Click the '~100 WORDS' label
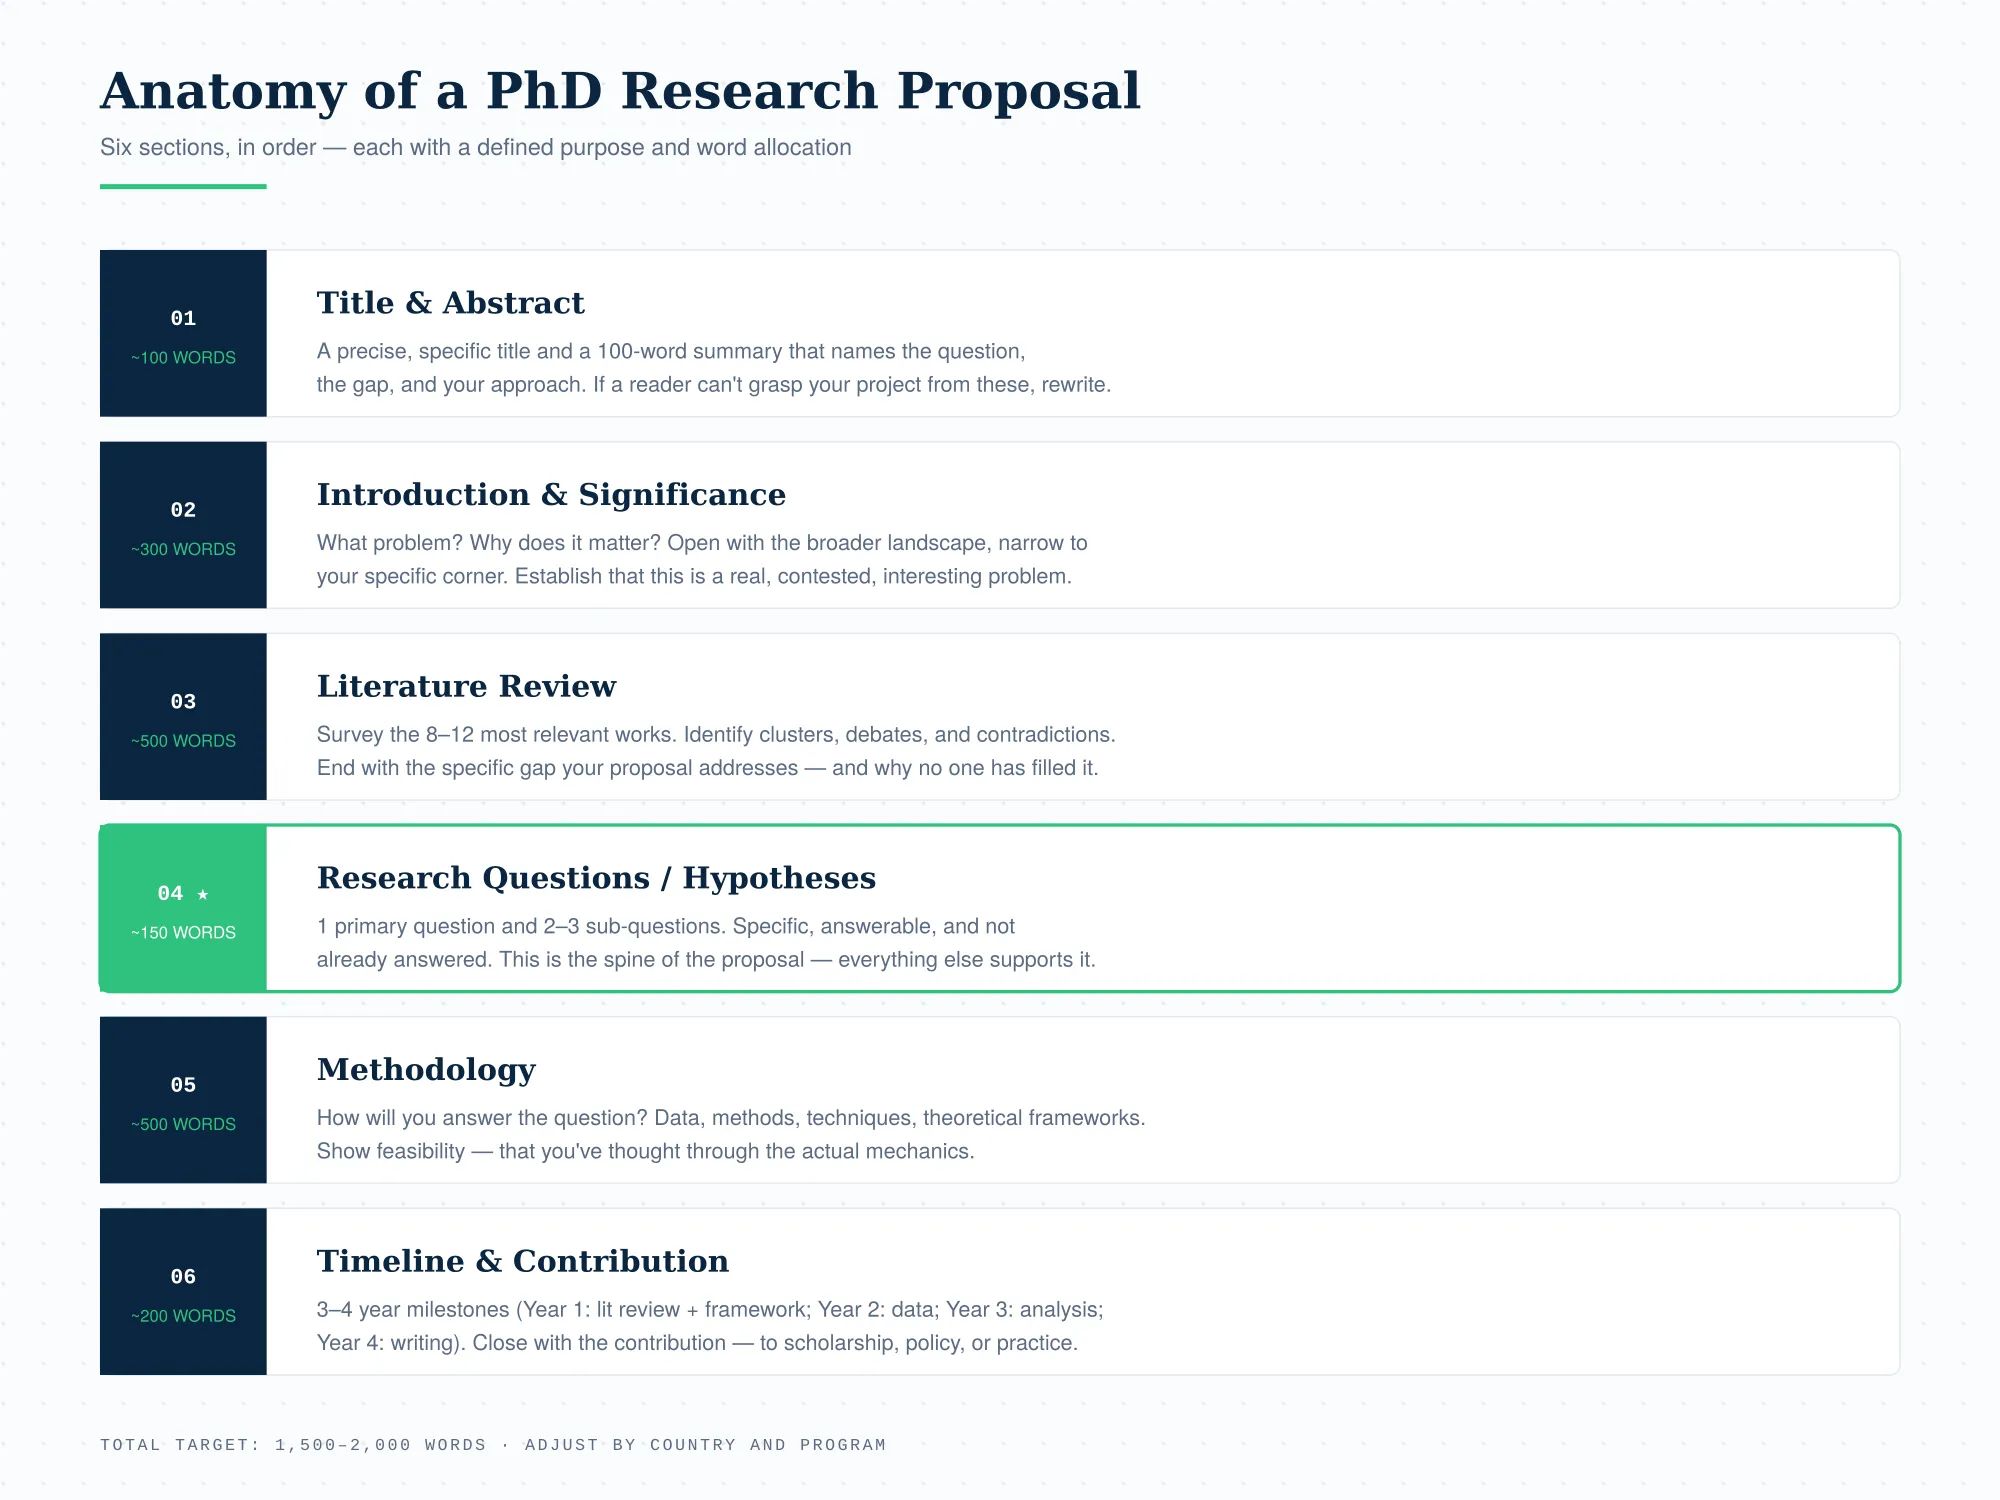This screenshot has width=2000, height=1500. point(183,357)
